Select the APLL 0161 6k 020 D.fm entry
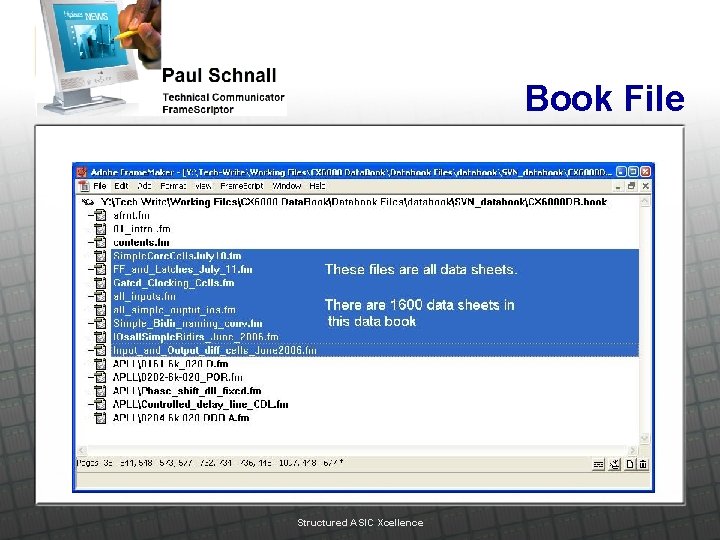 [170, 364]
